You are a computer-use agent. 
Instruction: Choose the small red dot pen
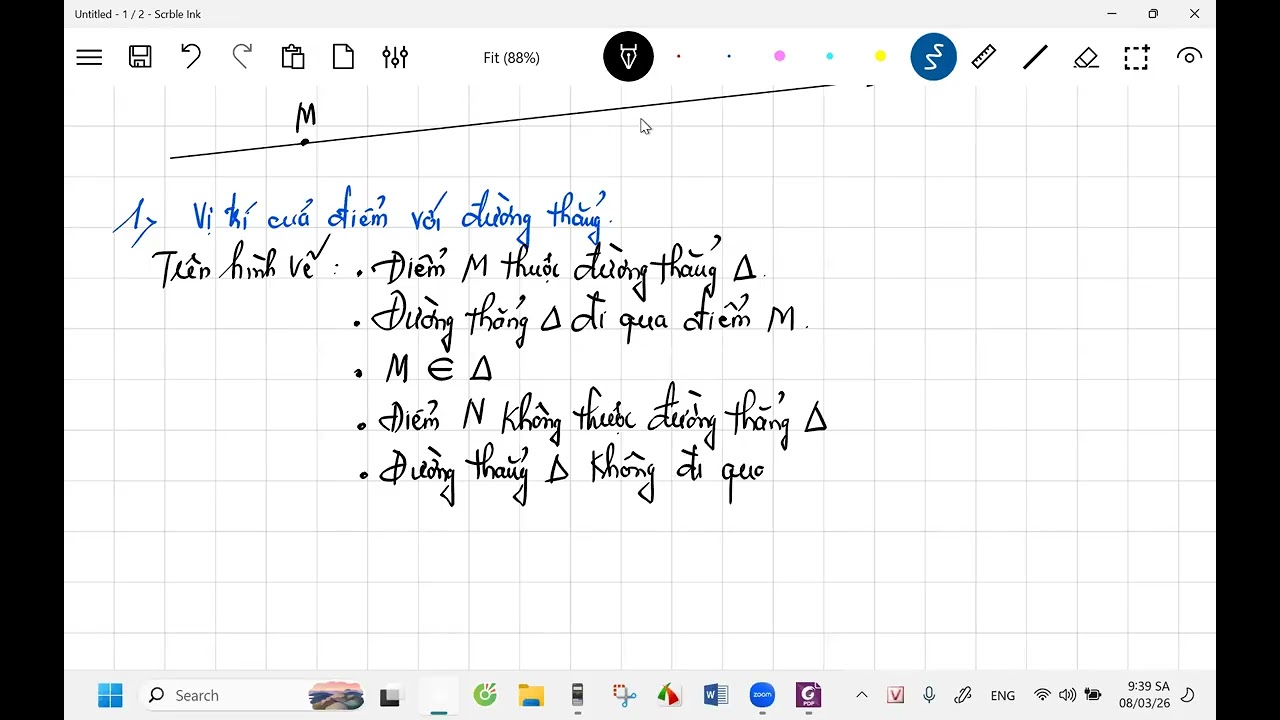pyautogui.click(x=678, y=57)
